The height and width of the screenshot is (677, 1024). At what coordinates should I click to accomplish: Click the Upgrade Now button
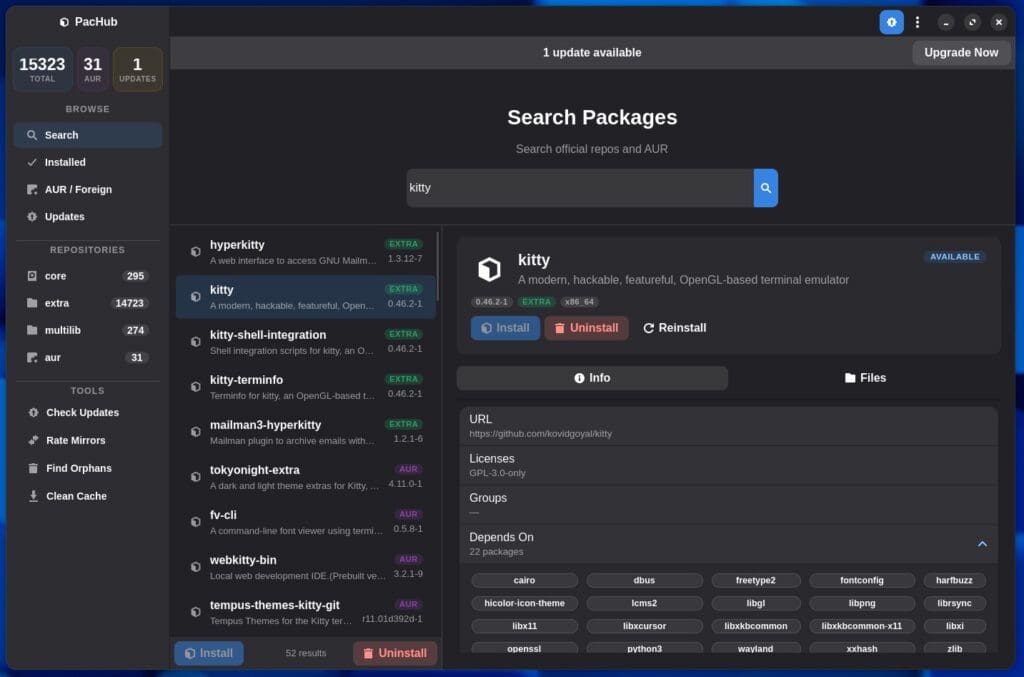point(960,52)
